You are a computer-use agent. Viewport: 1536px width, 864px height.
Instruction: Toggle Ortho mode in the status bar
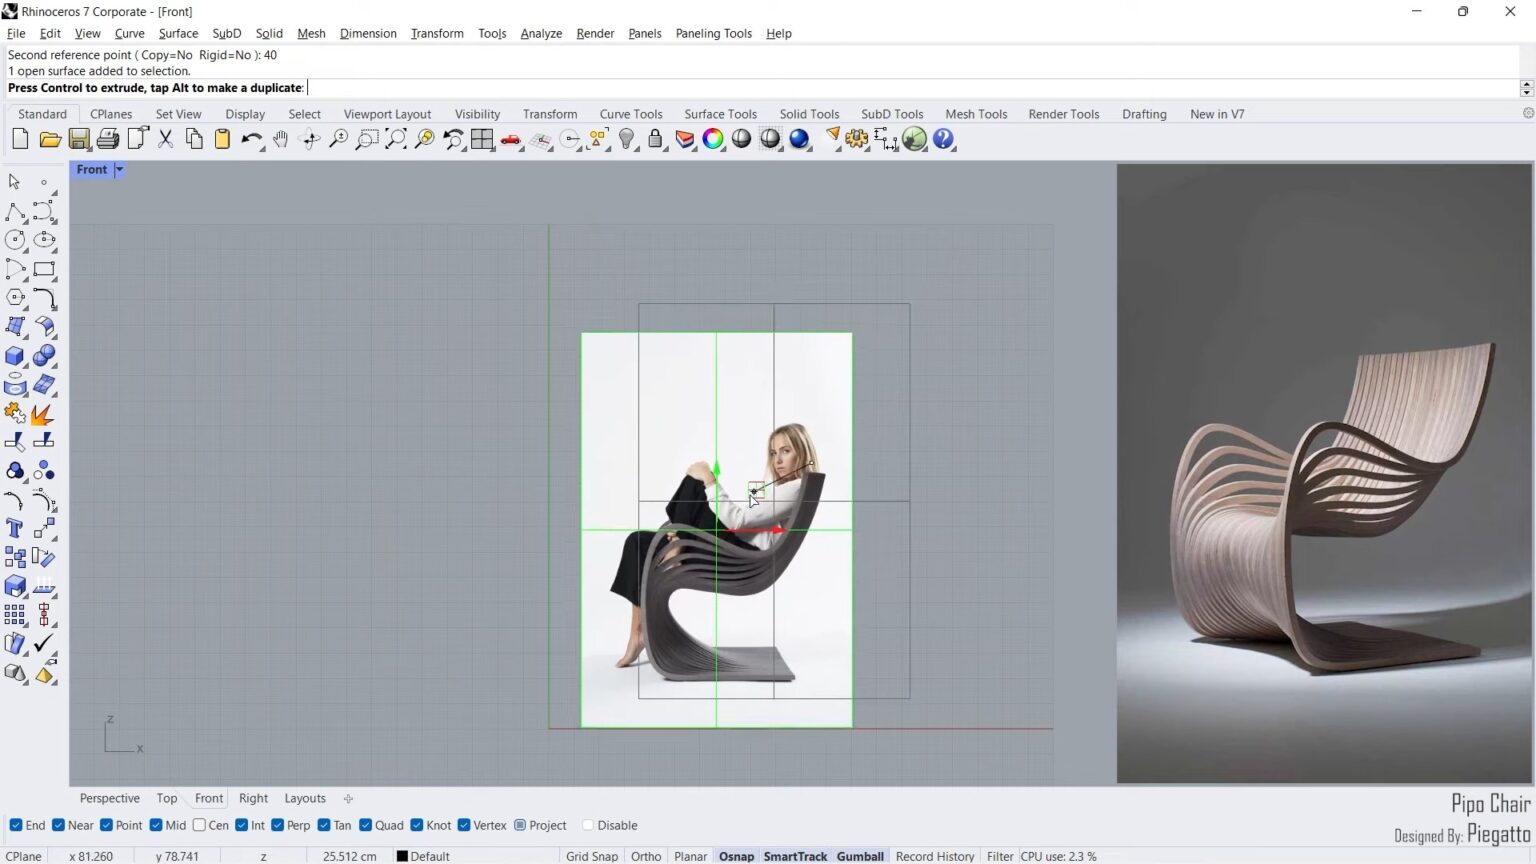coord(645,856)
